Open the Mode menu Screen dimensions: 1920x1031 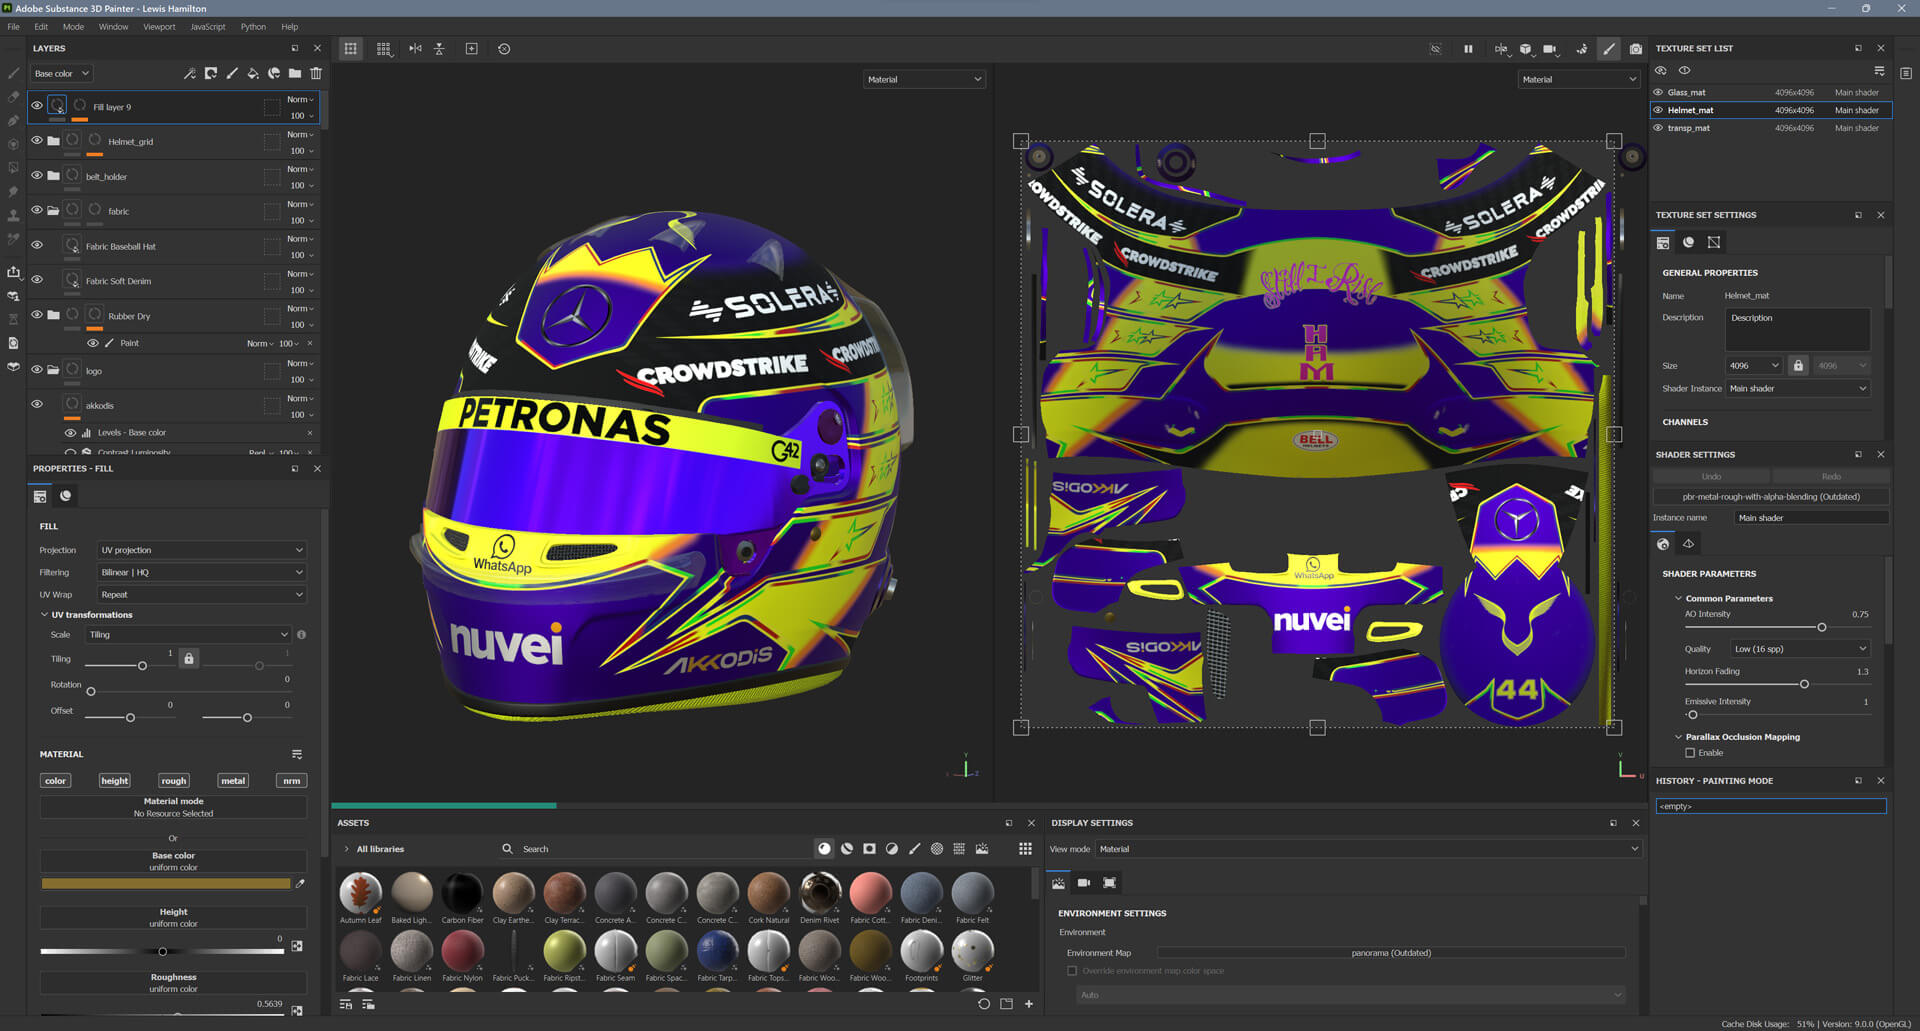[x=73, y=27]
